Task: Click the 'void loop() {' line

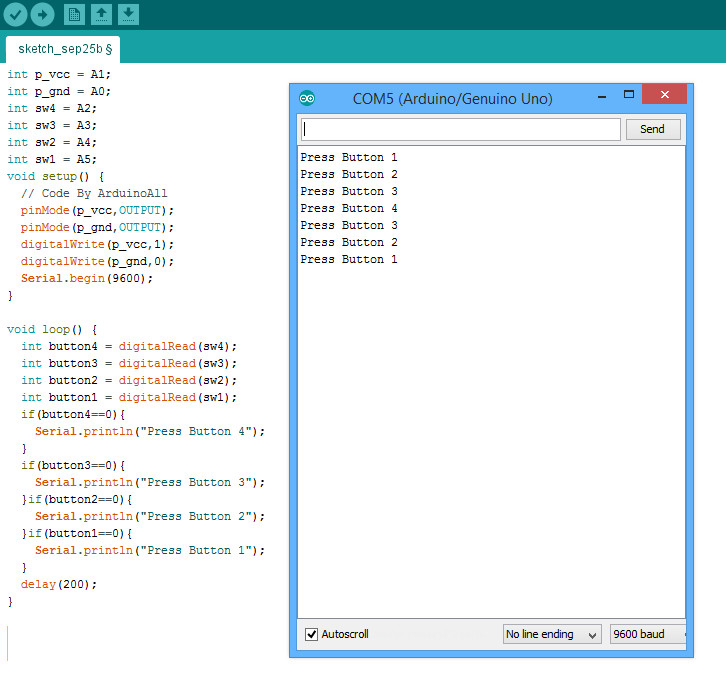Action: 52,330
